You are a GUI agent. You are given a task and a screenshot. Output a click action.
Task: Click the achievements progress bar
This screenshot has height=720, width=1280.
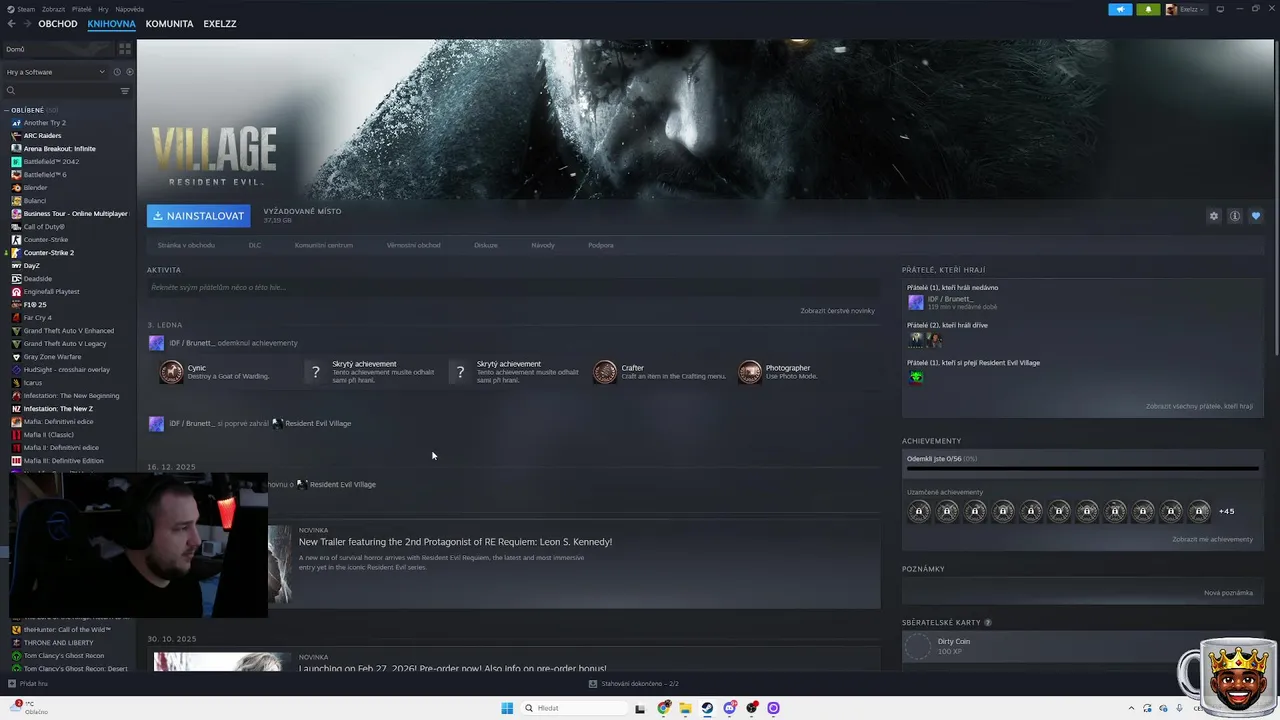tap(1082, 468)
